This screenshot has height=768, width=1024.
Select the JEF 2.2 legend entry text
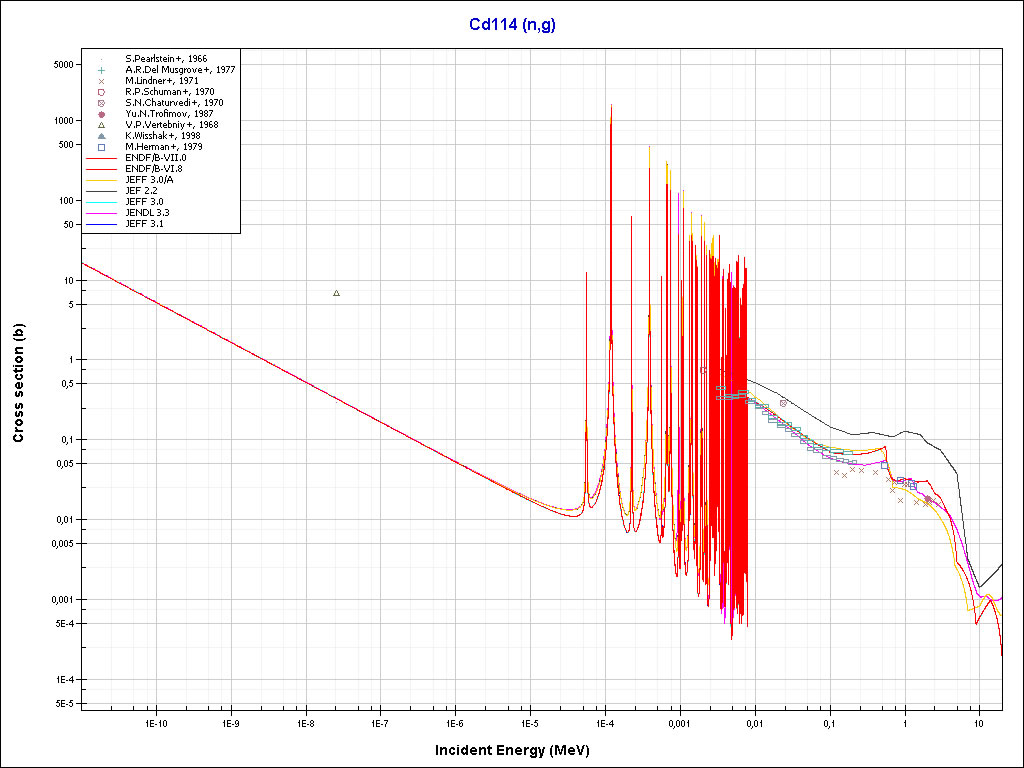coord(143,191)
